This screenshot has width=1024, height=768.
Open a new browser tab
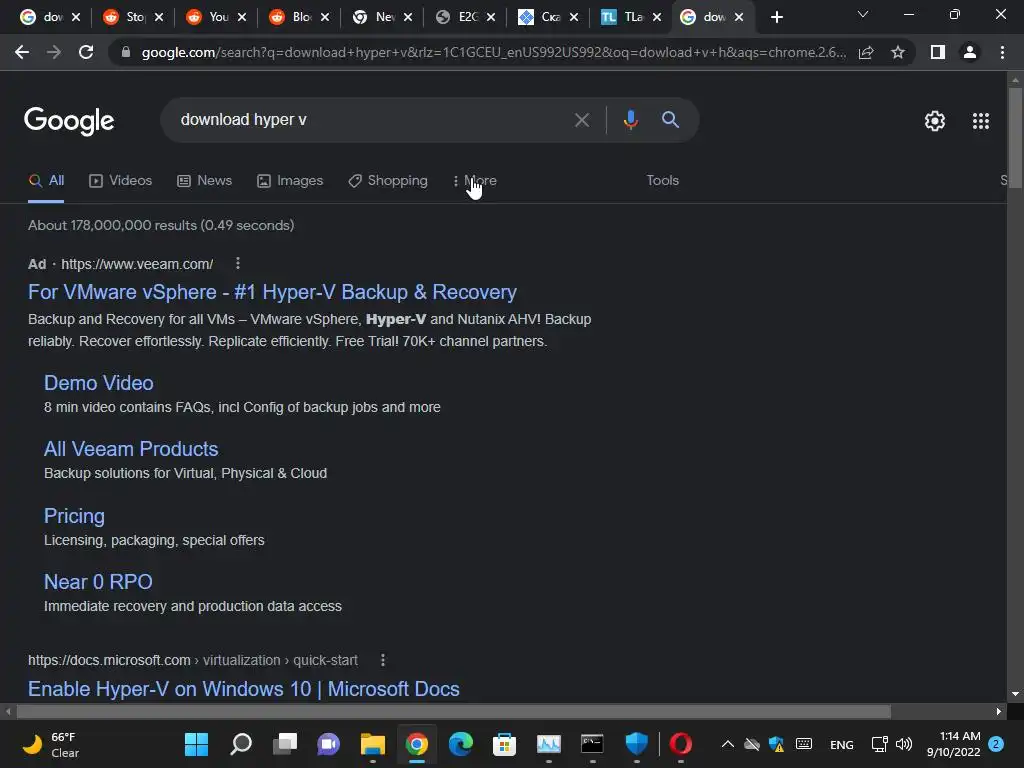776,17
